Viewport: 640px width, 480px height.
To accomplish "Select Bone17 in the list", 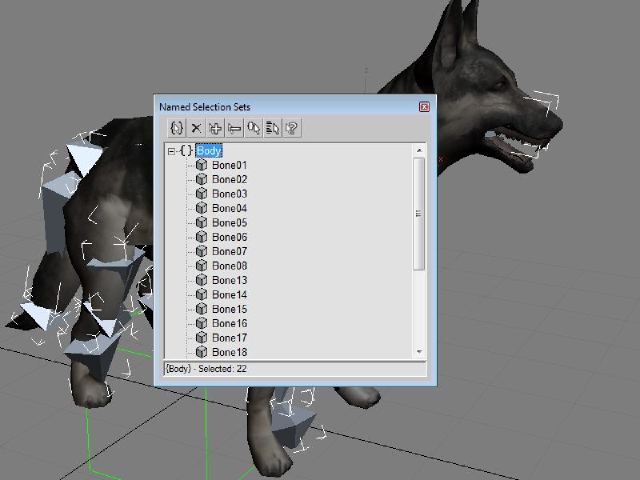I will tap(229, 338).
